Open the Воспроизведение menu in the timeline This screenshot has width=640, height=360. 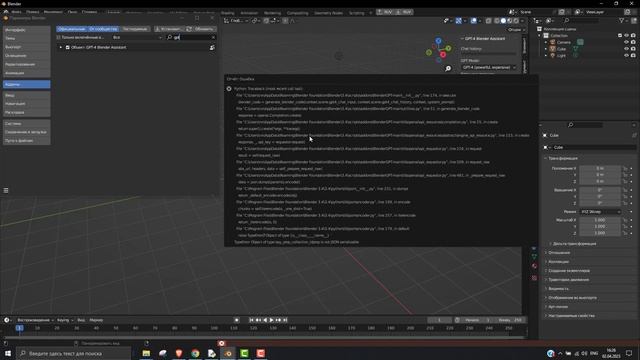click(x=35, y=320)
